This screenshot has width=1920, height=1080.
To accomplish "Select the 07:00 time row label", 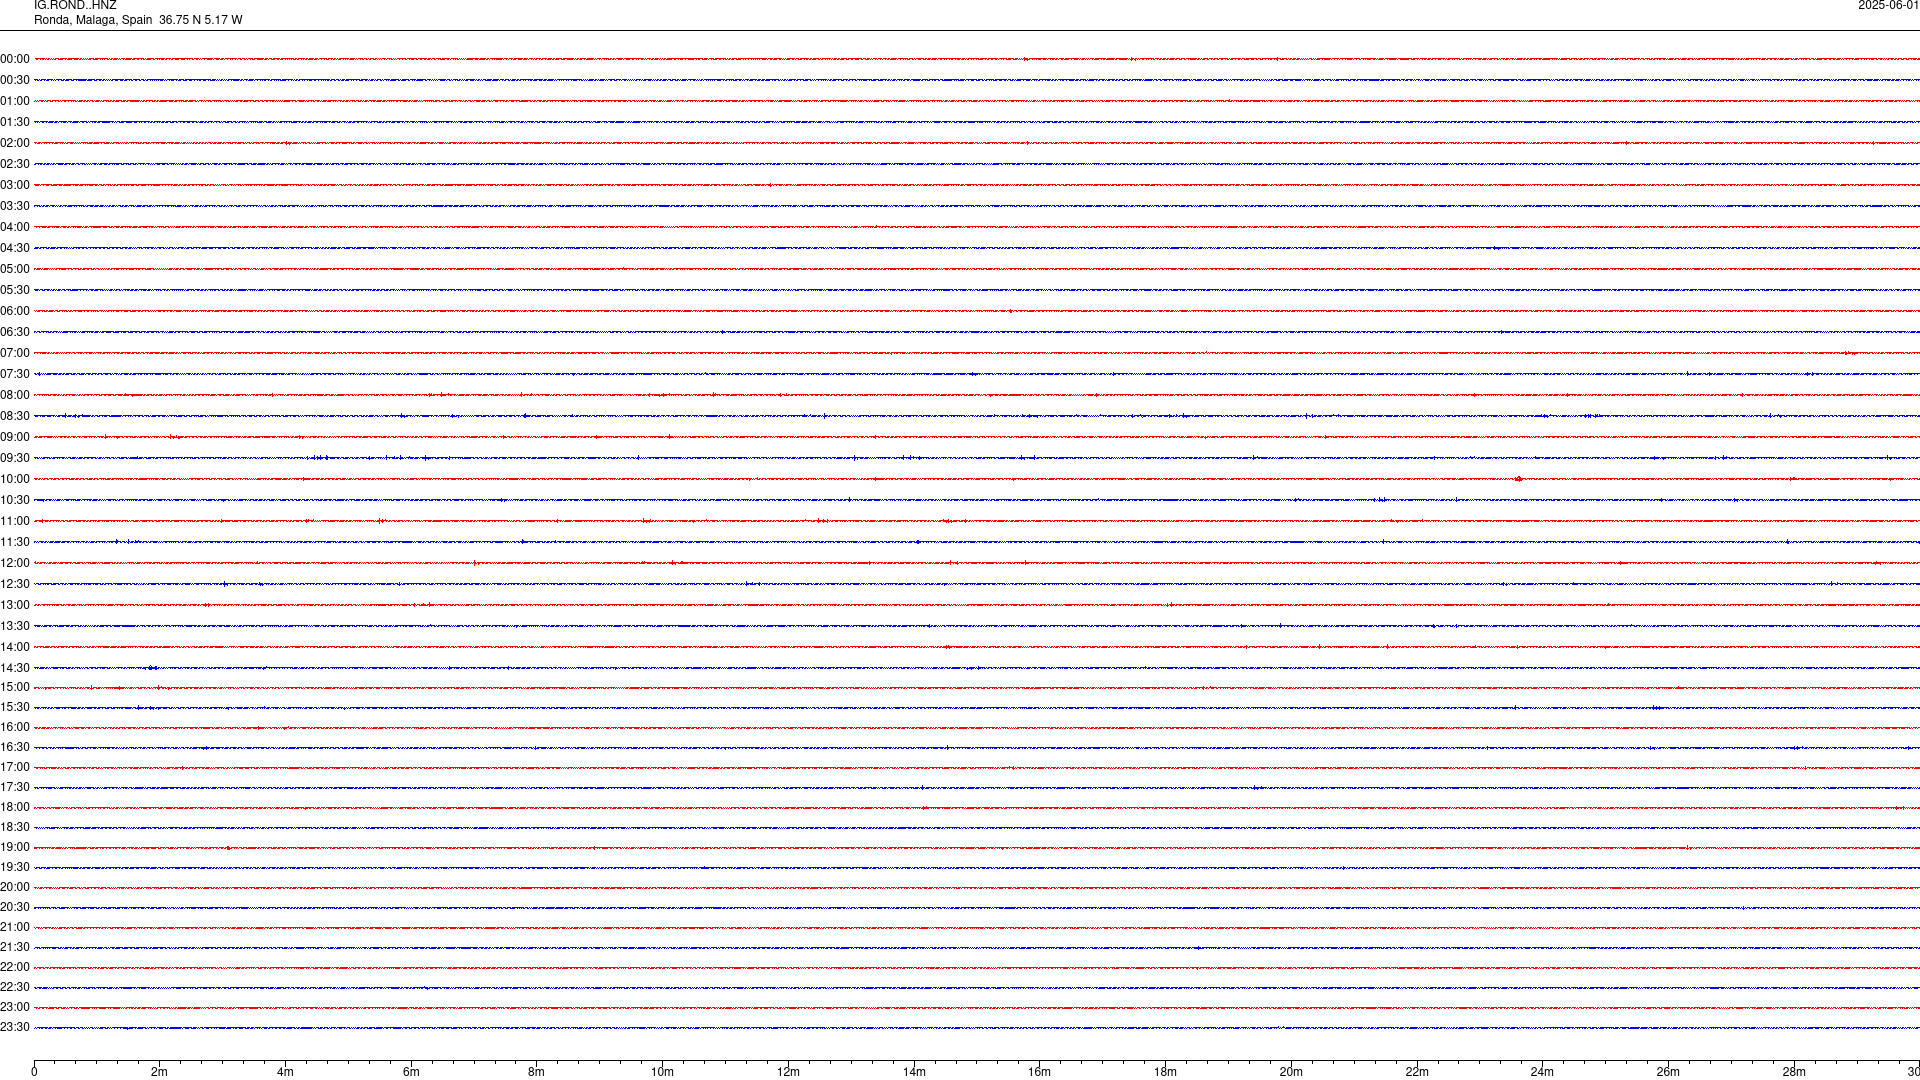I will 15,353.
